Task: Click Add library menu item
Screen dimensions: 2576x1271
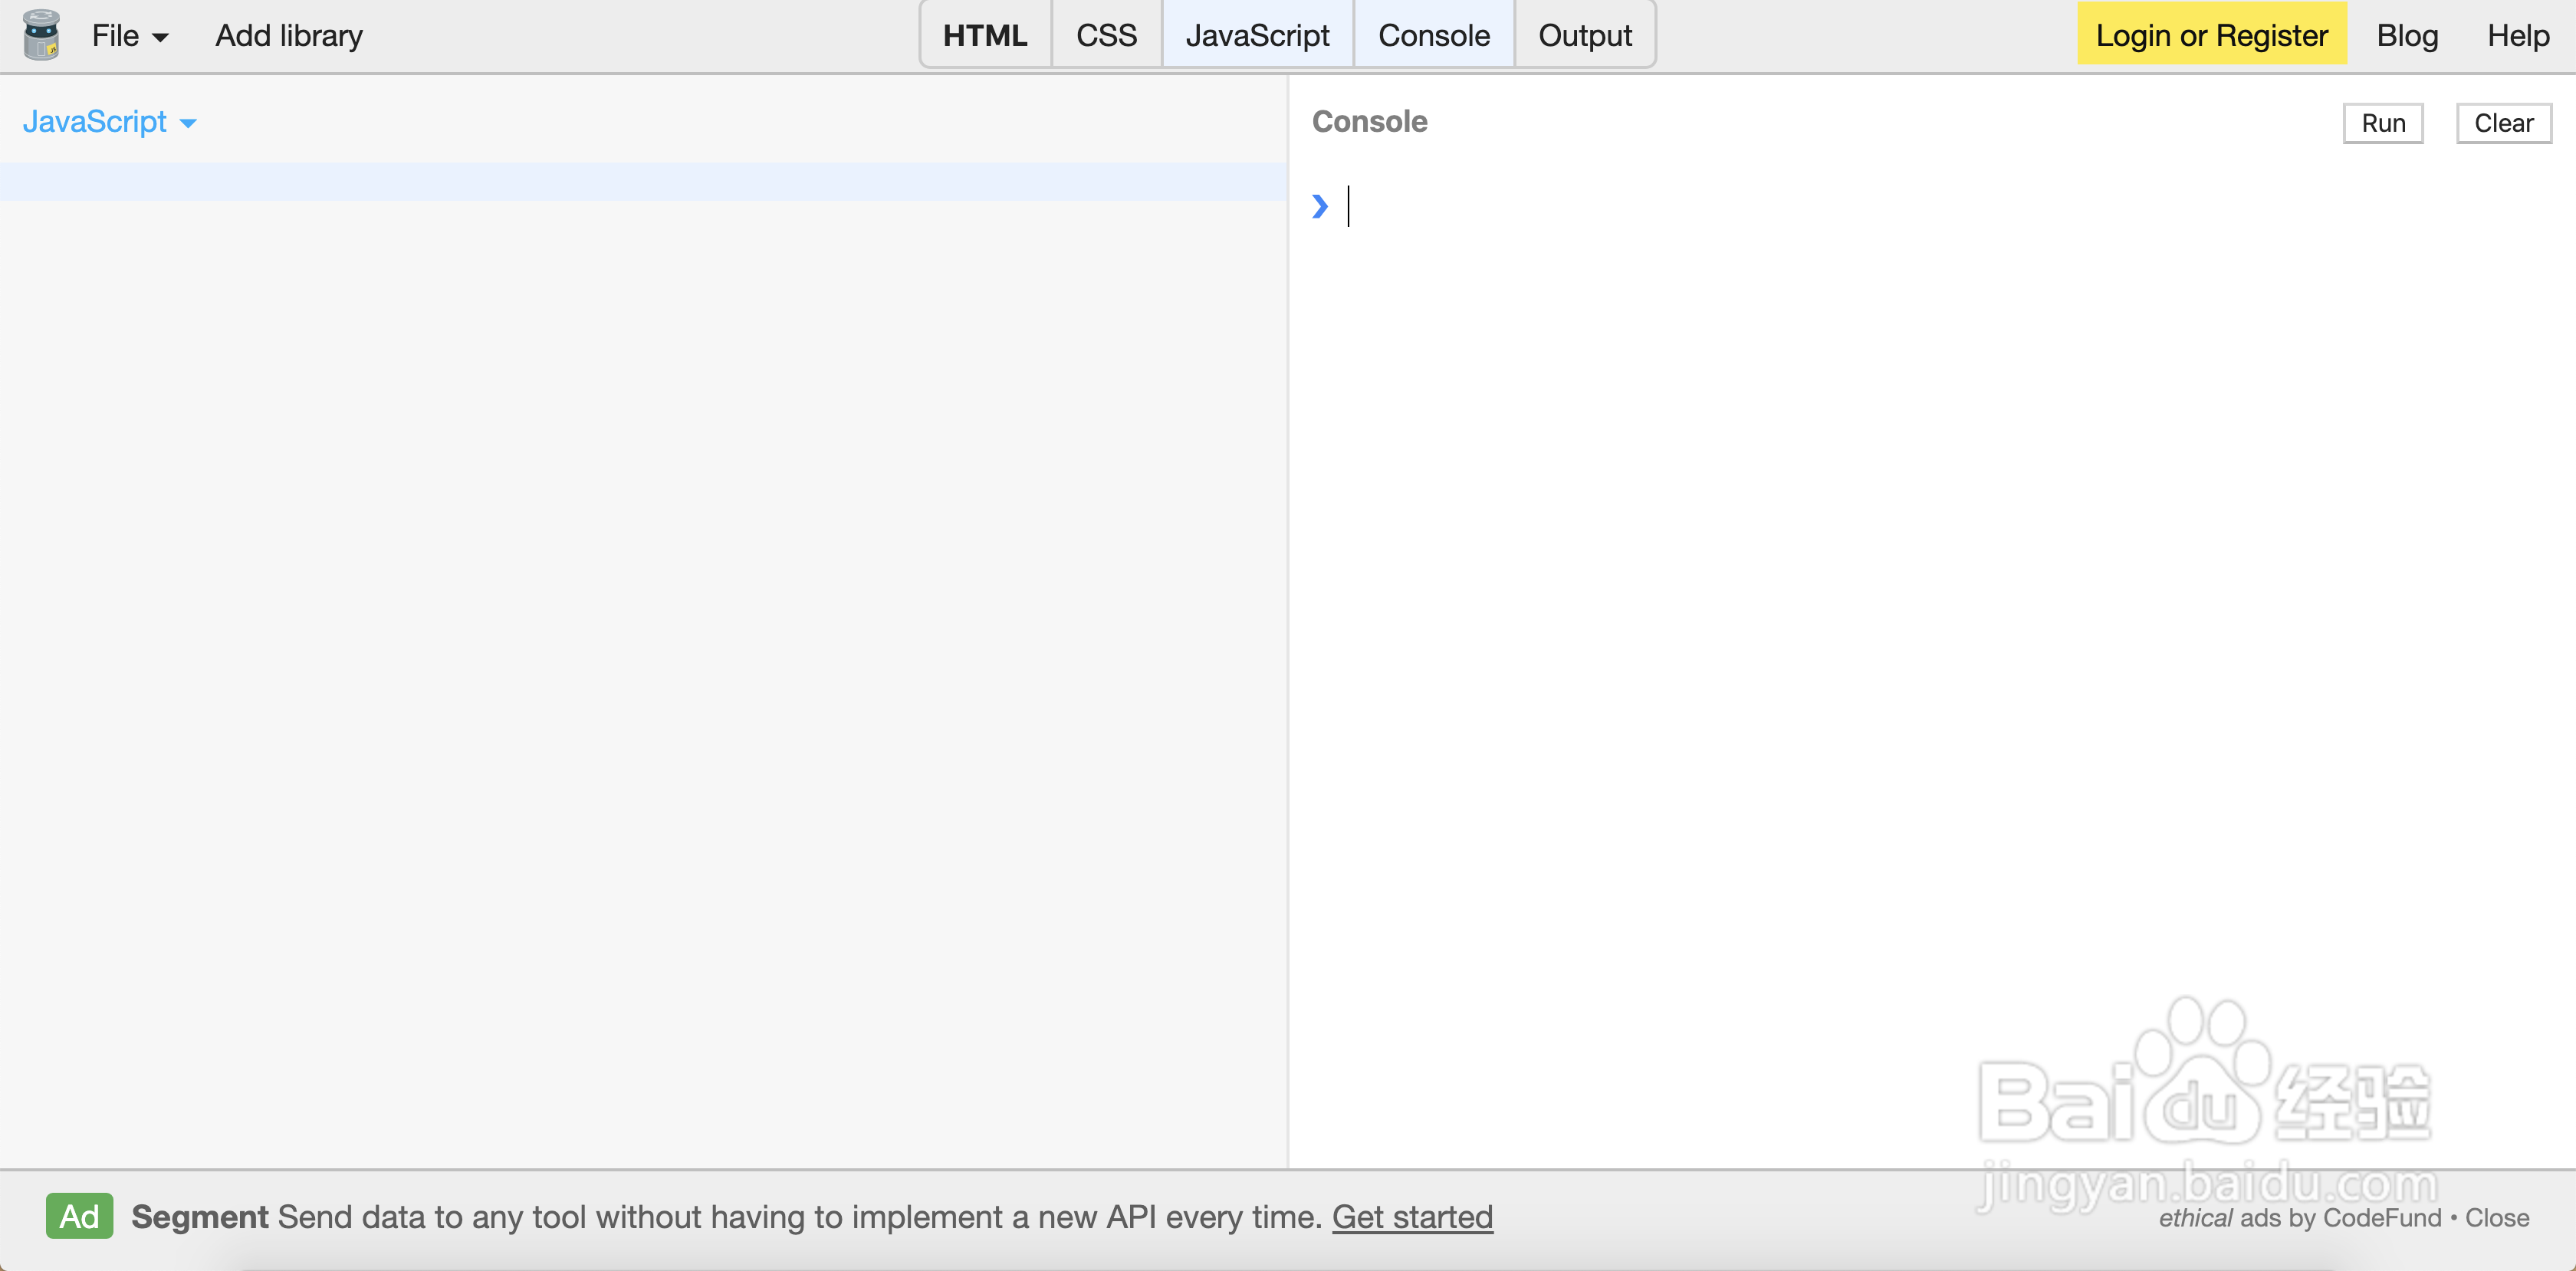Action: click(x=289, y=36)
